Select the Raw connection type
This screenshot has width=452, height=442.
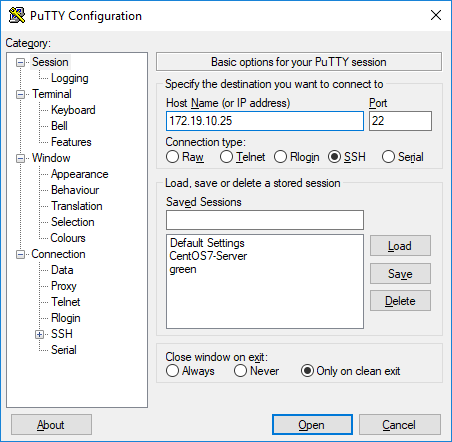click(172, 157)
